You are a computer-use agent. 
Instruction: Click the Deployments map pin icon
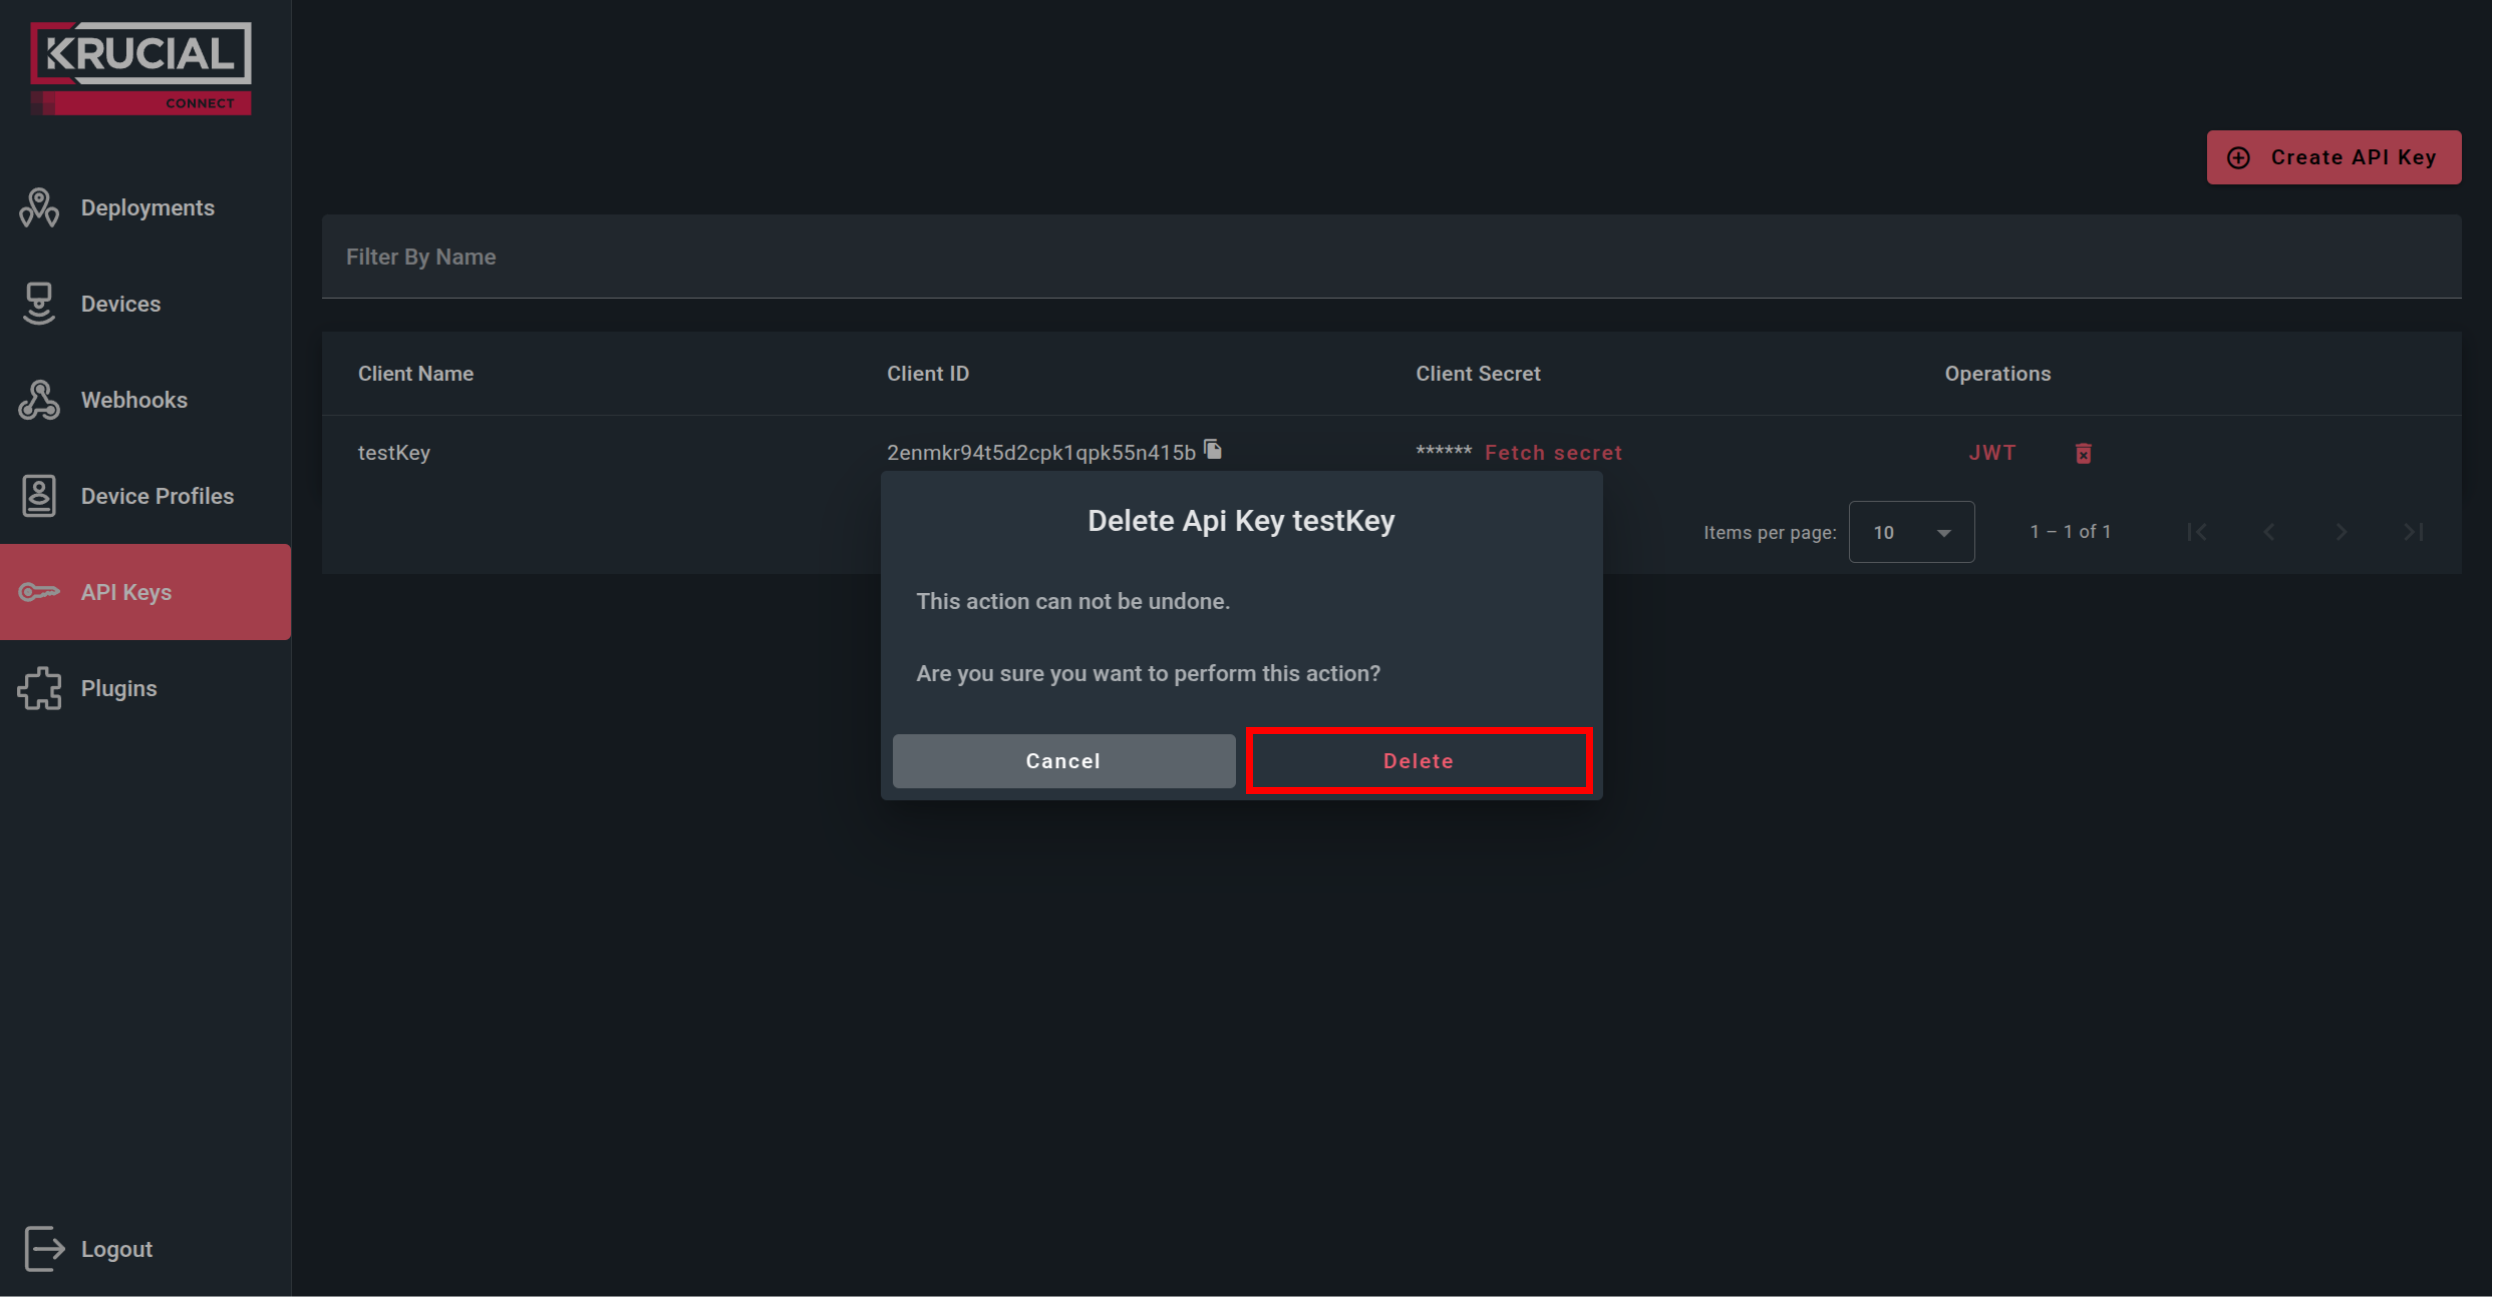coord(39,208)
